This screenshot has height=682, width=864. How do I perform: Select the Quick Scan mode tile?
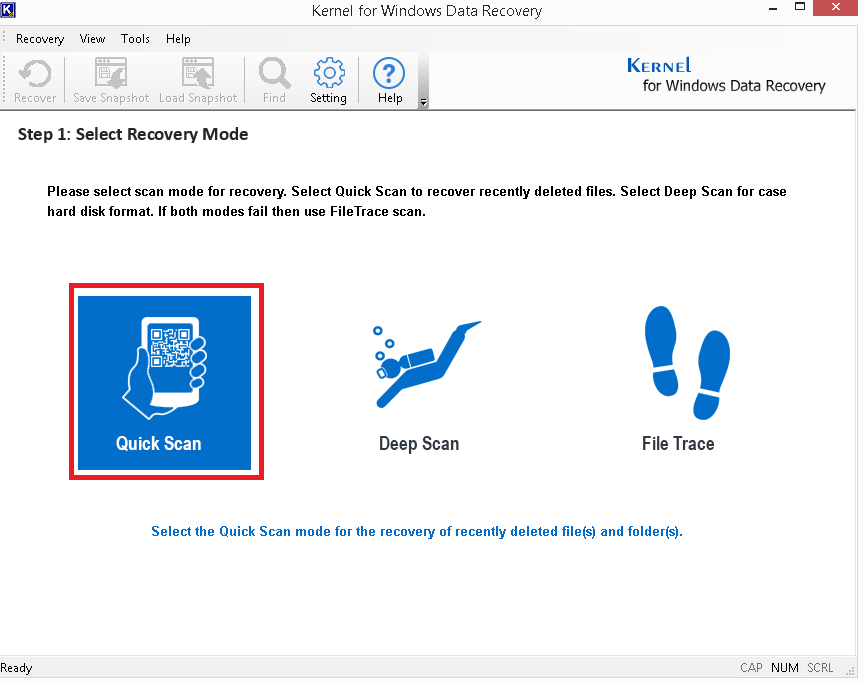pyautogui.click(x=164, y=383)
